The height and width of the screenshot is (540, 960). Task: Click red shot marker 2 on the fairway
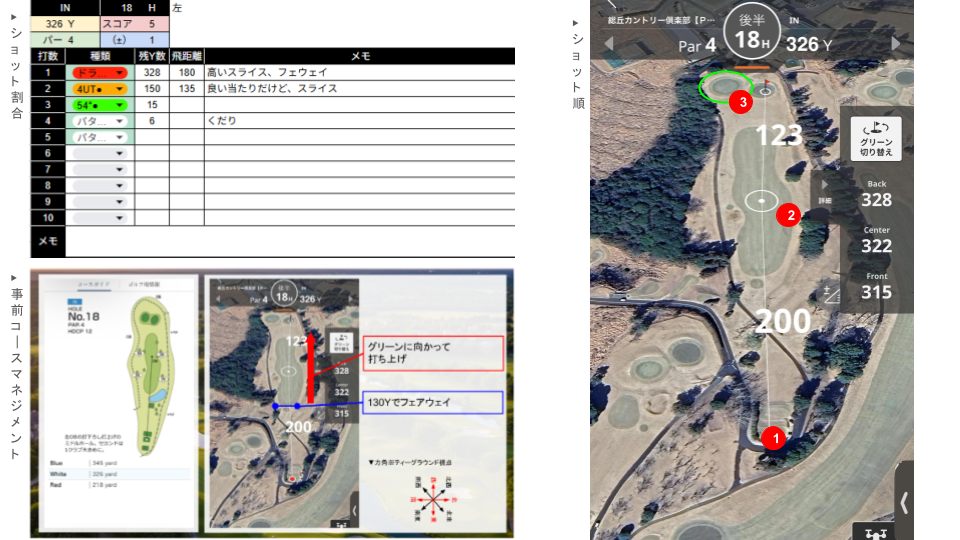click(x=788, y=215)
